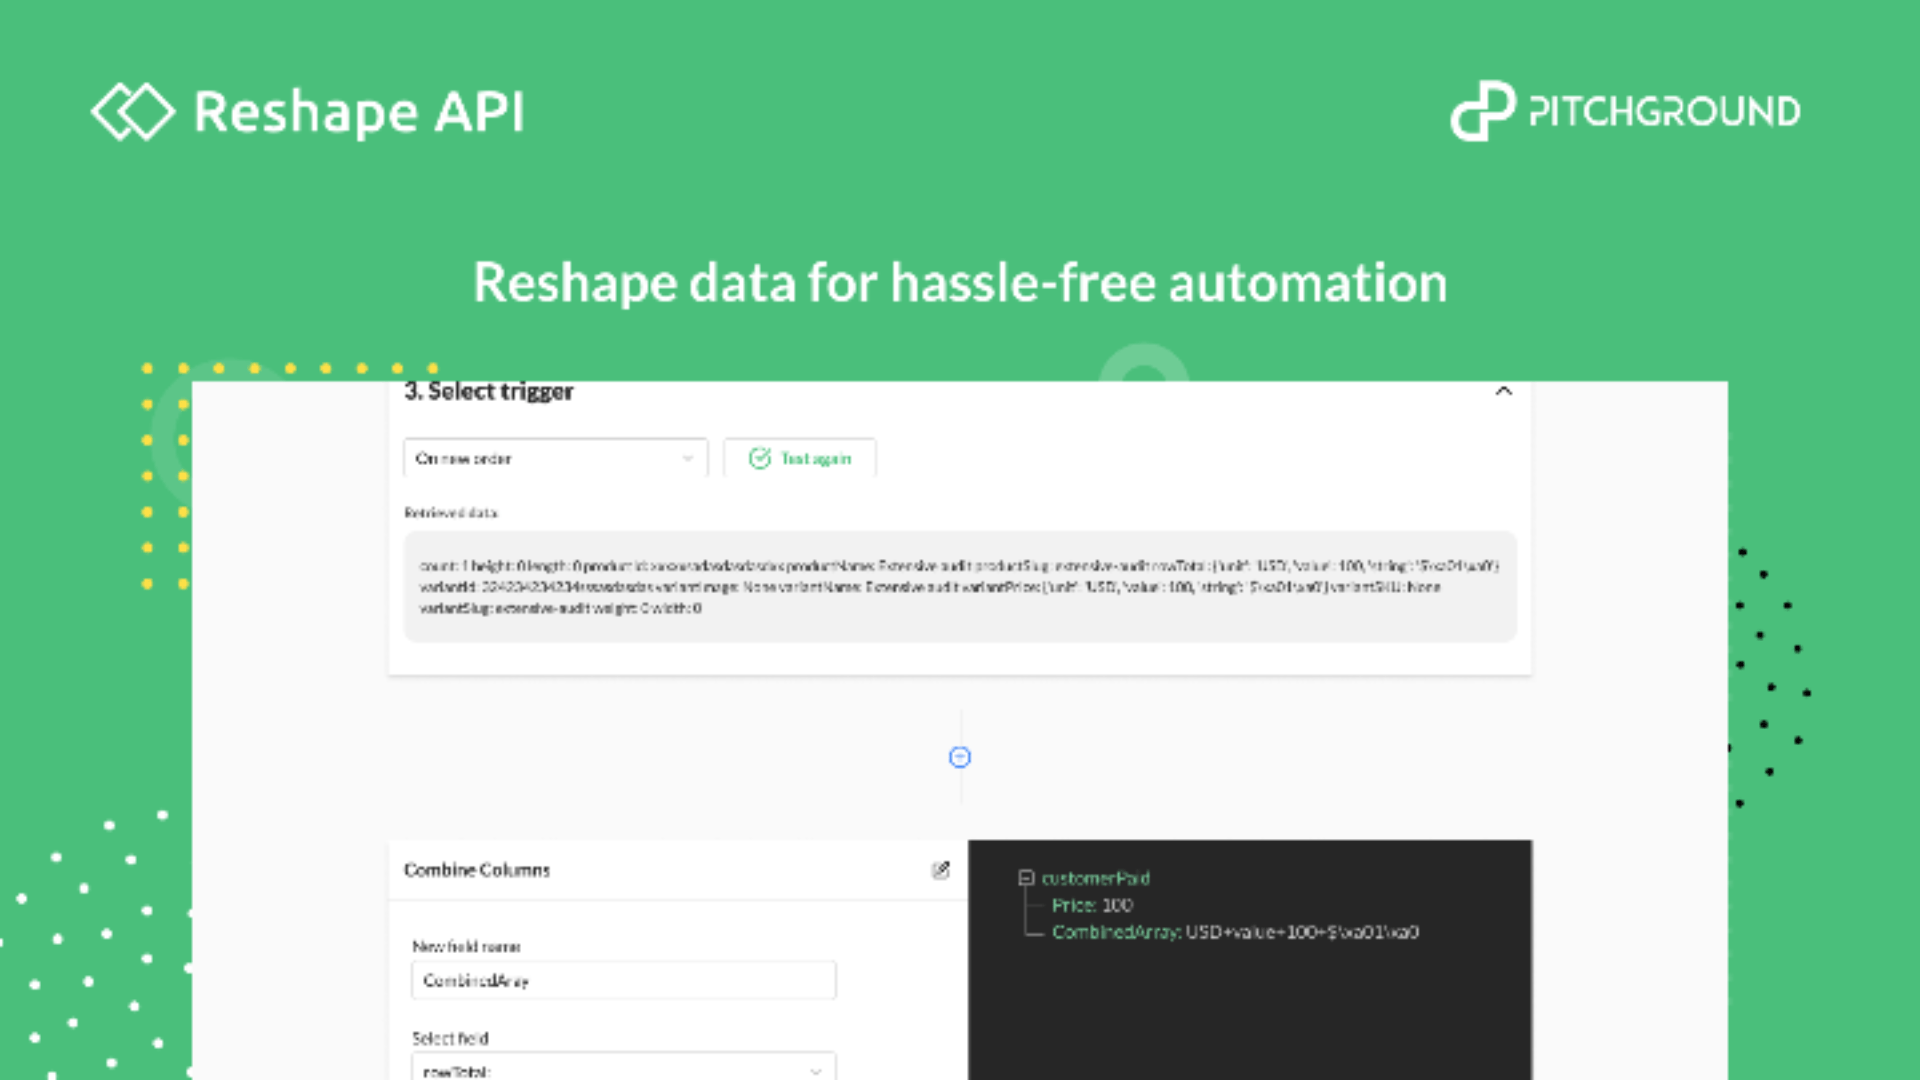
Task: Focus the New field name CombinedArray input
Action: [623, 980]
